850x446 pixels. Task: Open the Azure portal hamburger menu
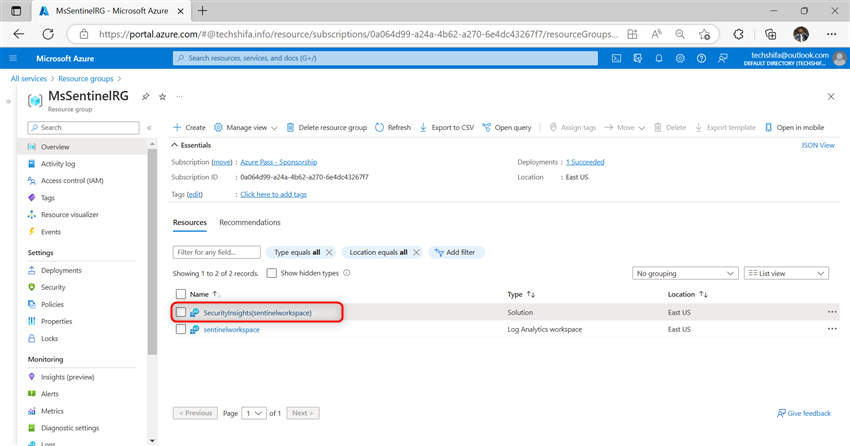13,58
